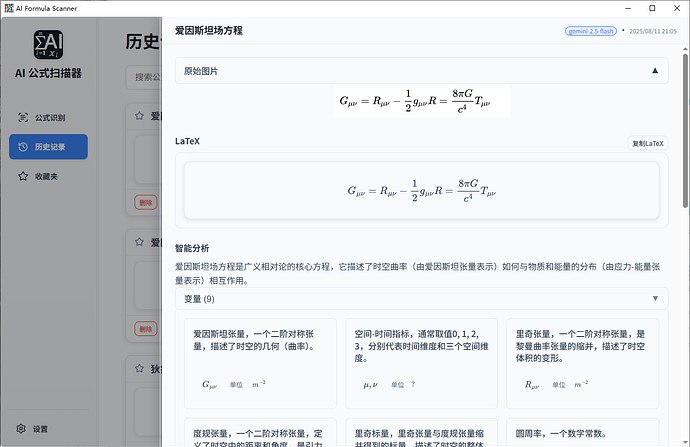Click the 里奇标量 variable card
The image size is (690, 447).
[x=422, y=432]
